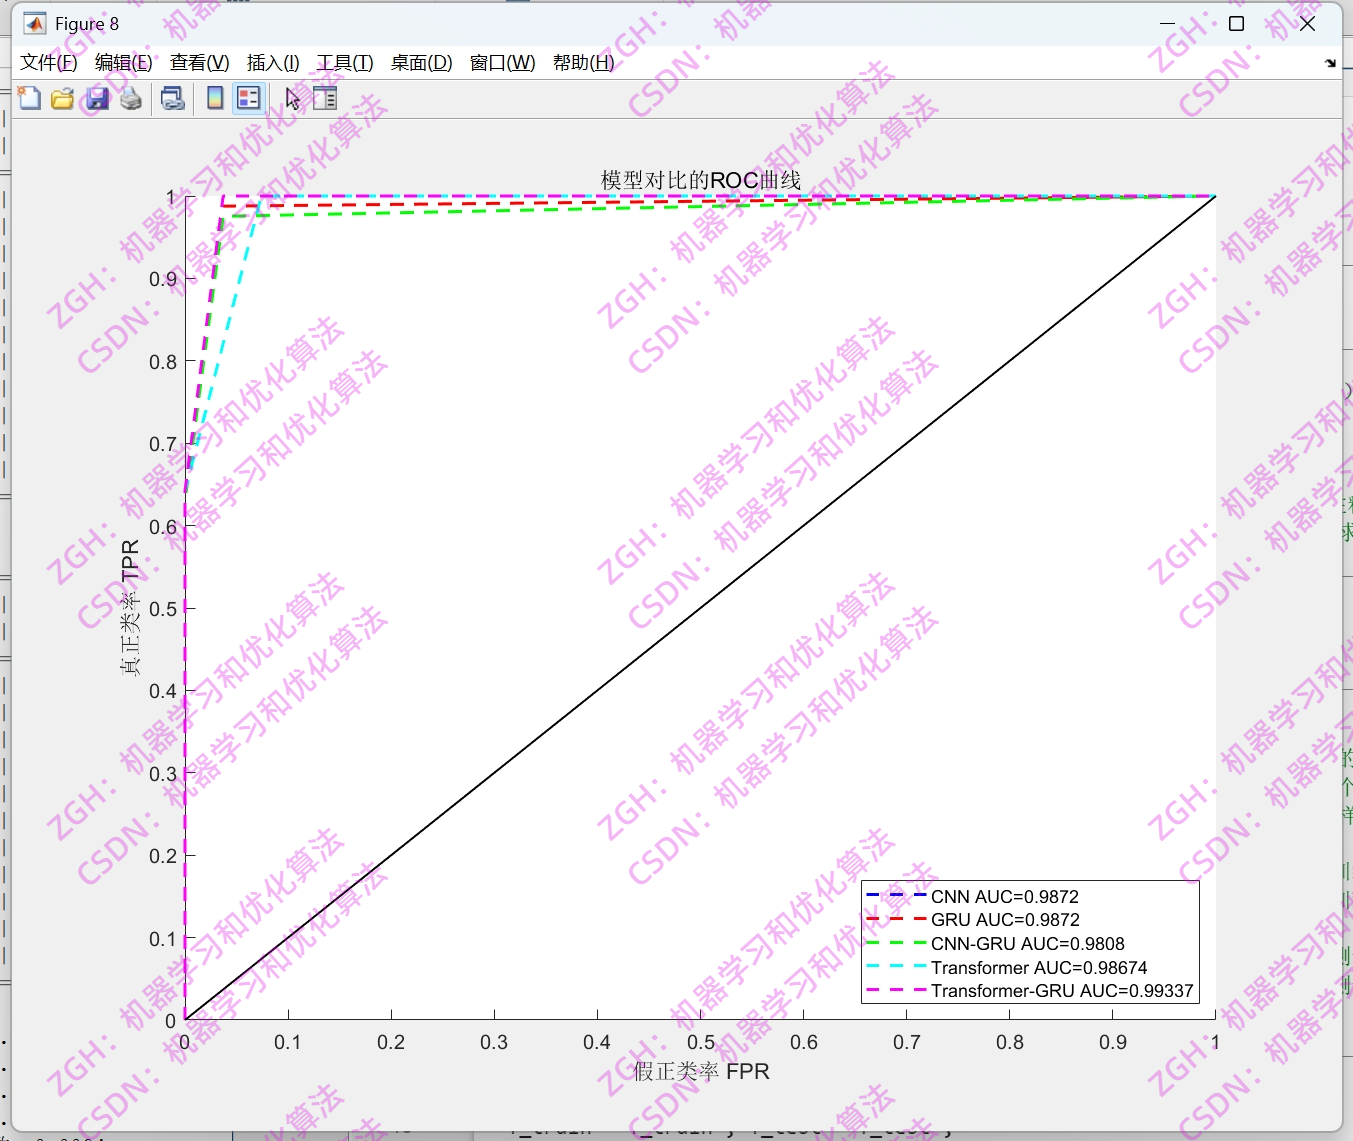Open the 文件(F) menu
1353x1141 pixels.
tap(46, 62)
